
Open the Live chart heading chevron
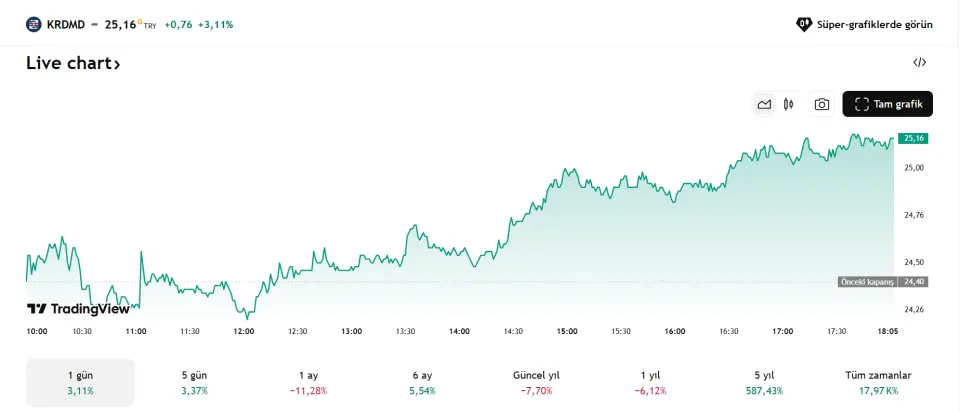tap(117, 64)
